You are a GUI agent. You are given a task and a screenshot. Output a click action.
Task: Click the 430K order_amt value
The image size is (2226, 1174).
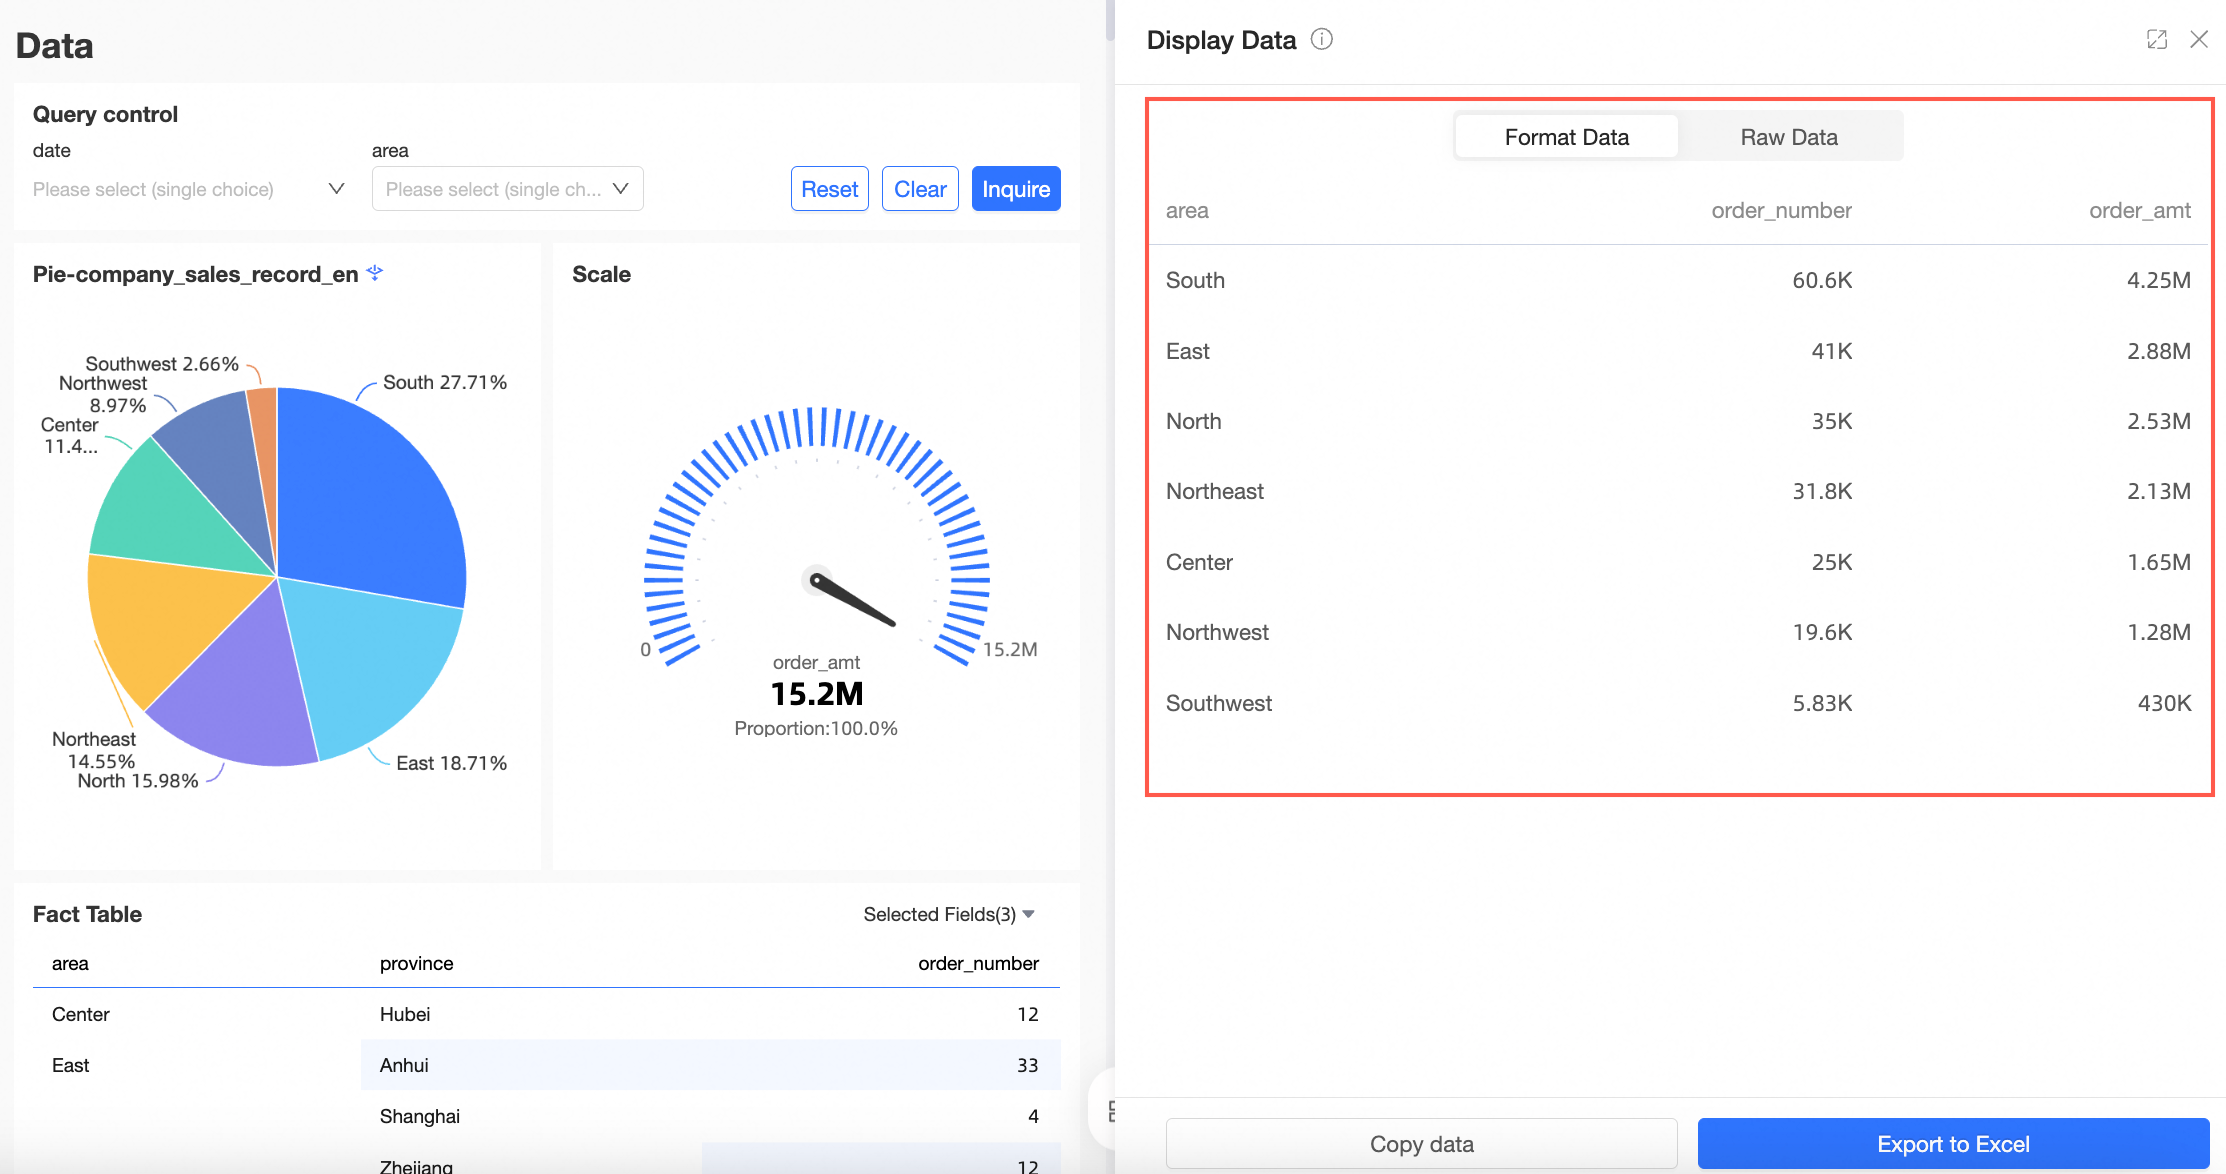[2164, 703]
